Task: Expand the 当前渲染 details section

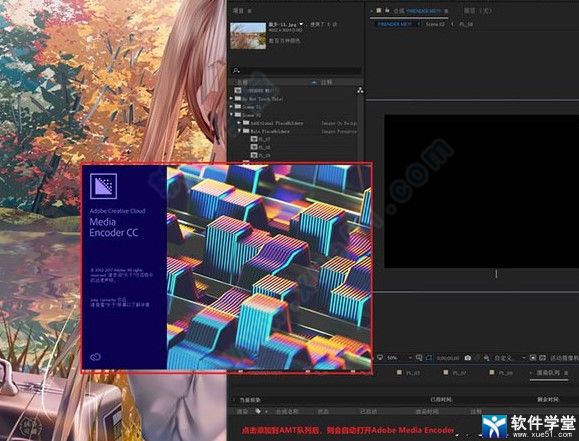Action: (x=233, y=400)
